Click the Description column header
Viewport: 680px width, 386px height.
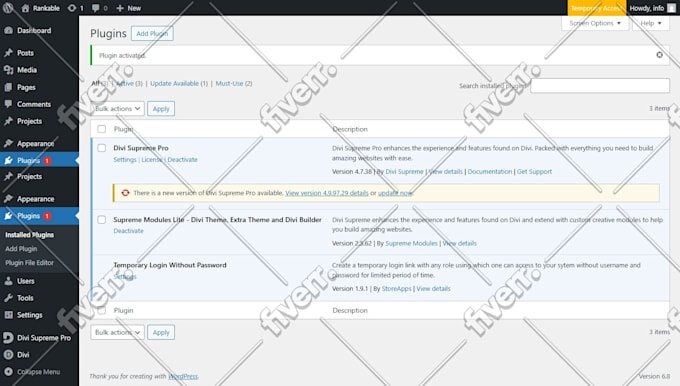pos(350,129)
